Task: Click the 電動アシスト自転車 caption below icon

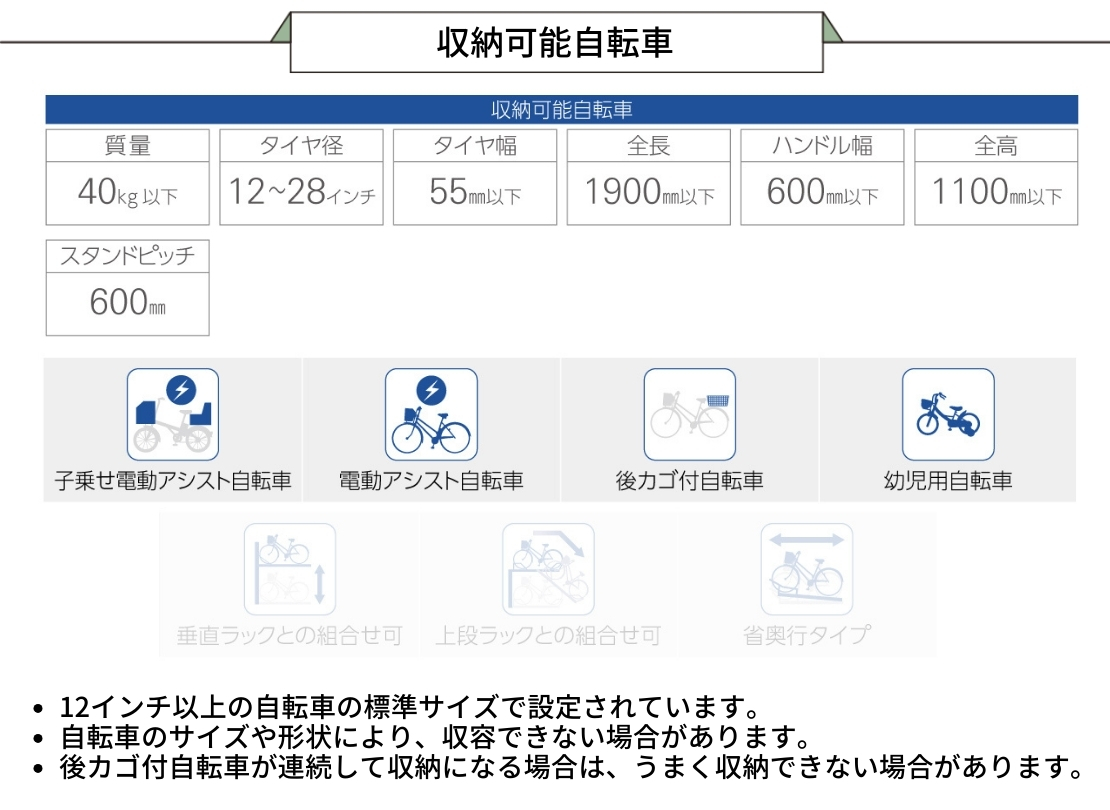Action: click(x=431, y=481)
